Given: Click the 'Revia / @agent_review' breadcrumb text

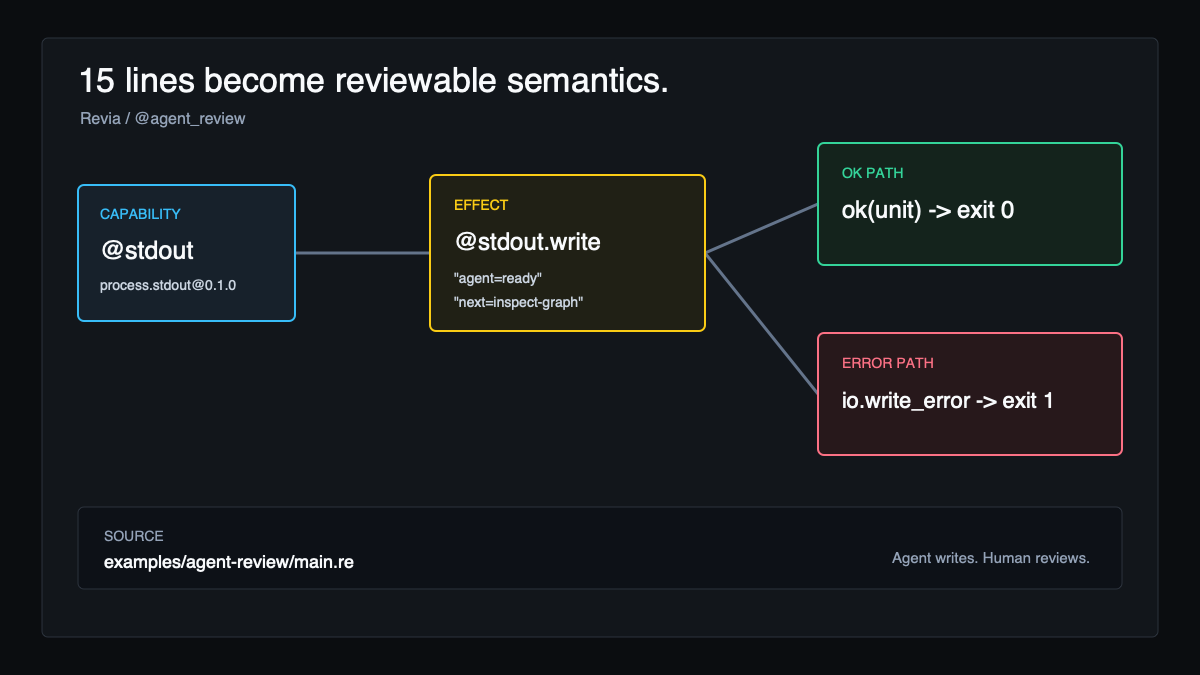Looking at the screenshot, I should pyautogui.click(x=163, y=118).
